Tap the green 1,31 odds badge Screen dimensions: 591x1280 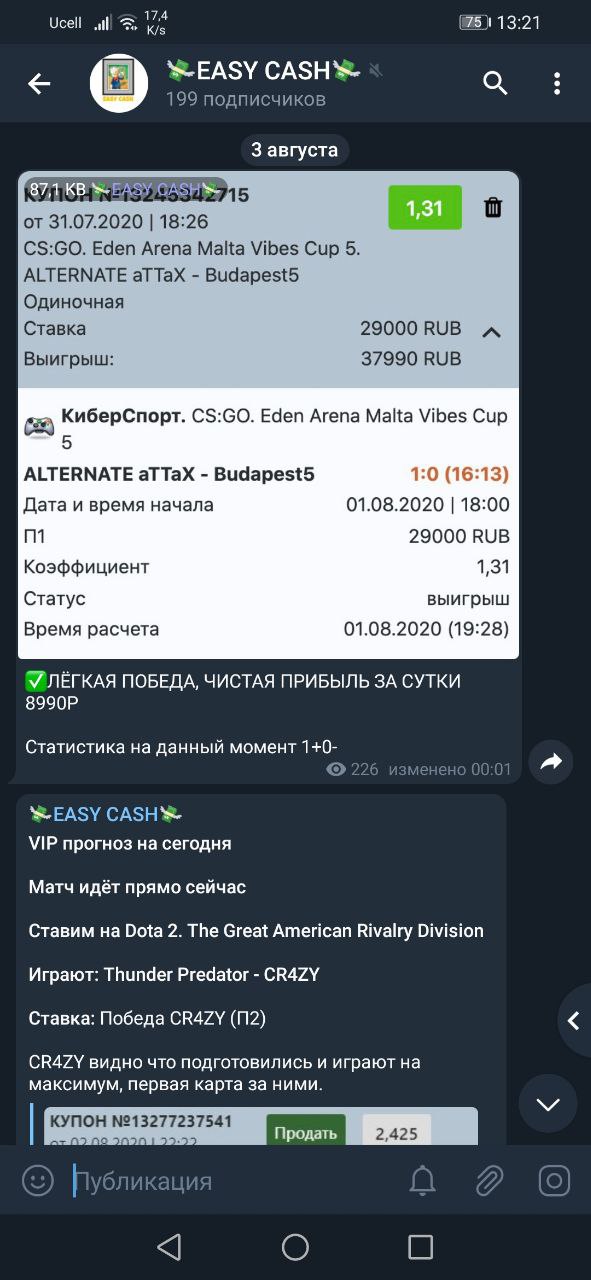coord(425,208)
